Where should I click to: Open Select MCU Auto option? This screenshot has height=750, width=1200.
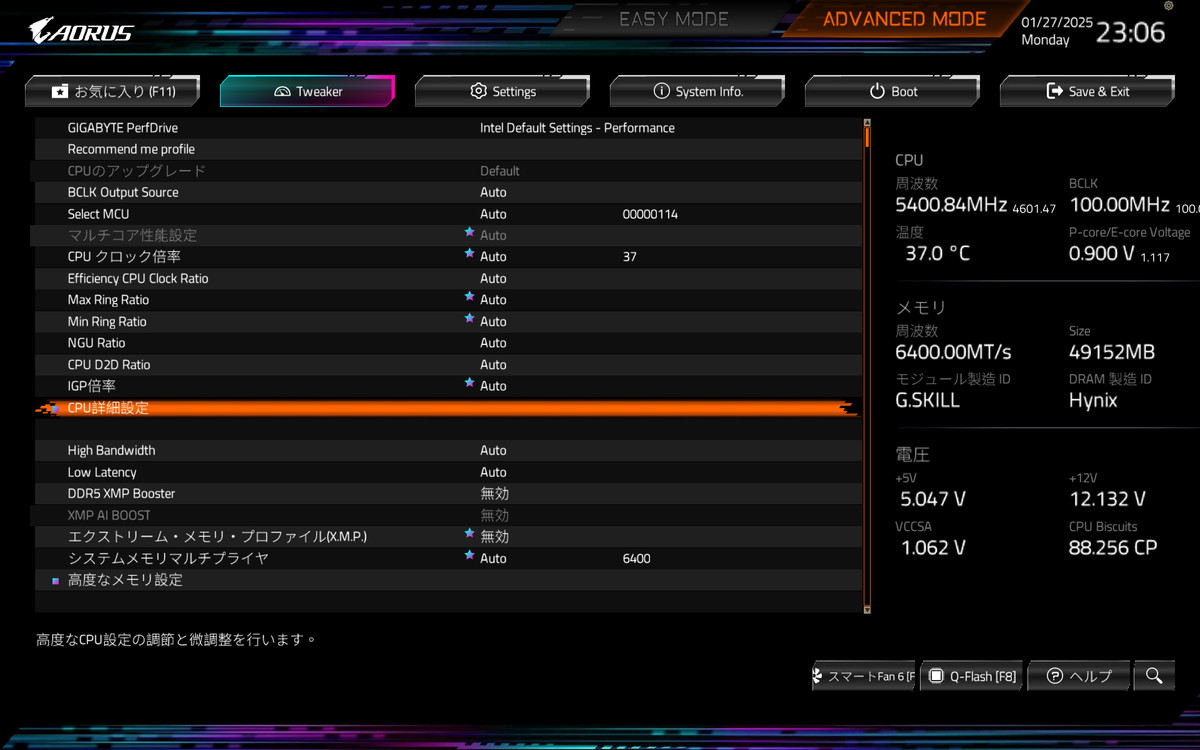(493, 214)
